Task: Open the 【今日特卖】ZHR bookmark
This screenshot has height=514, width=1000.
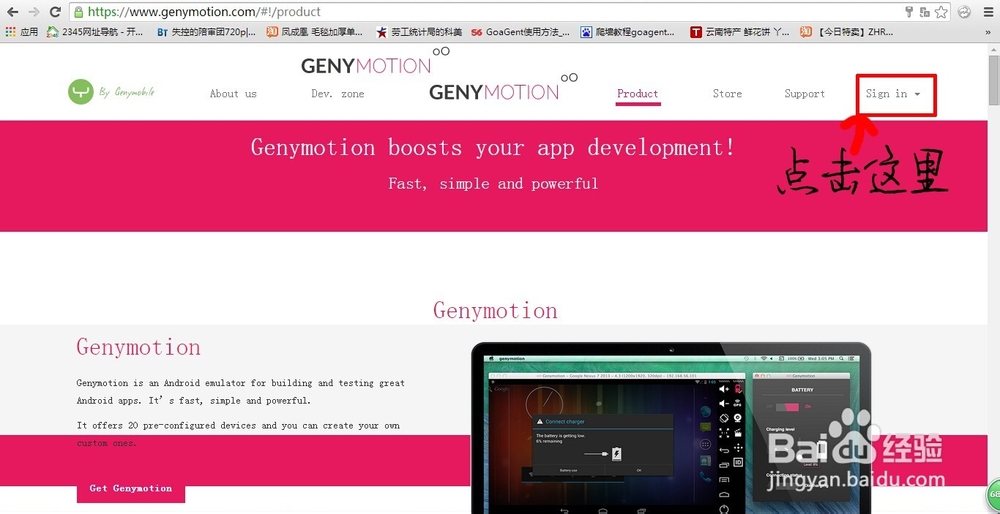Action: pyautogui.click(x=847, y=32)
